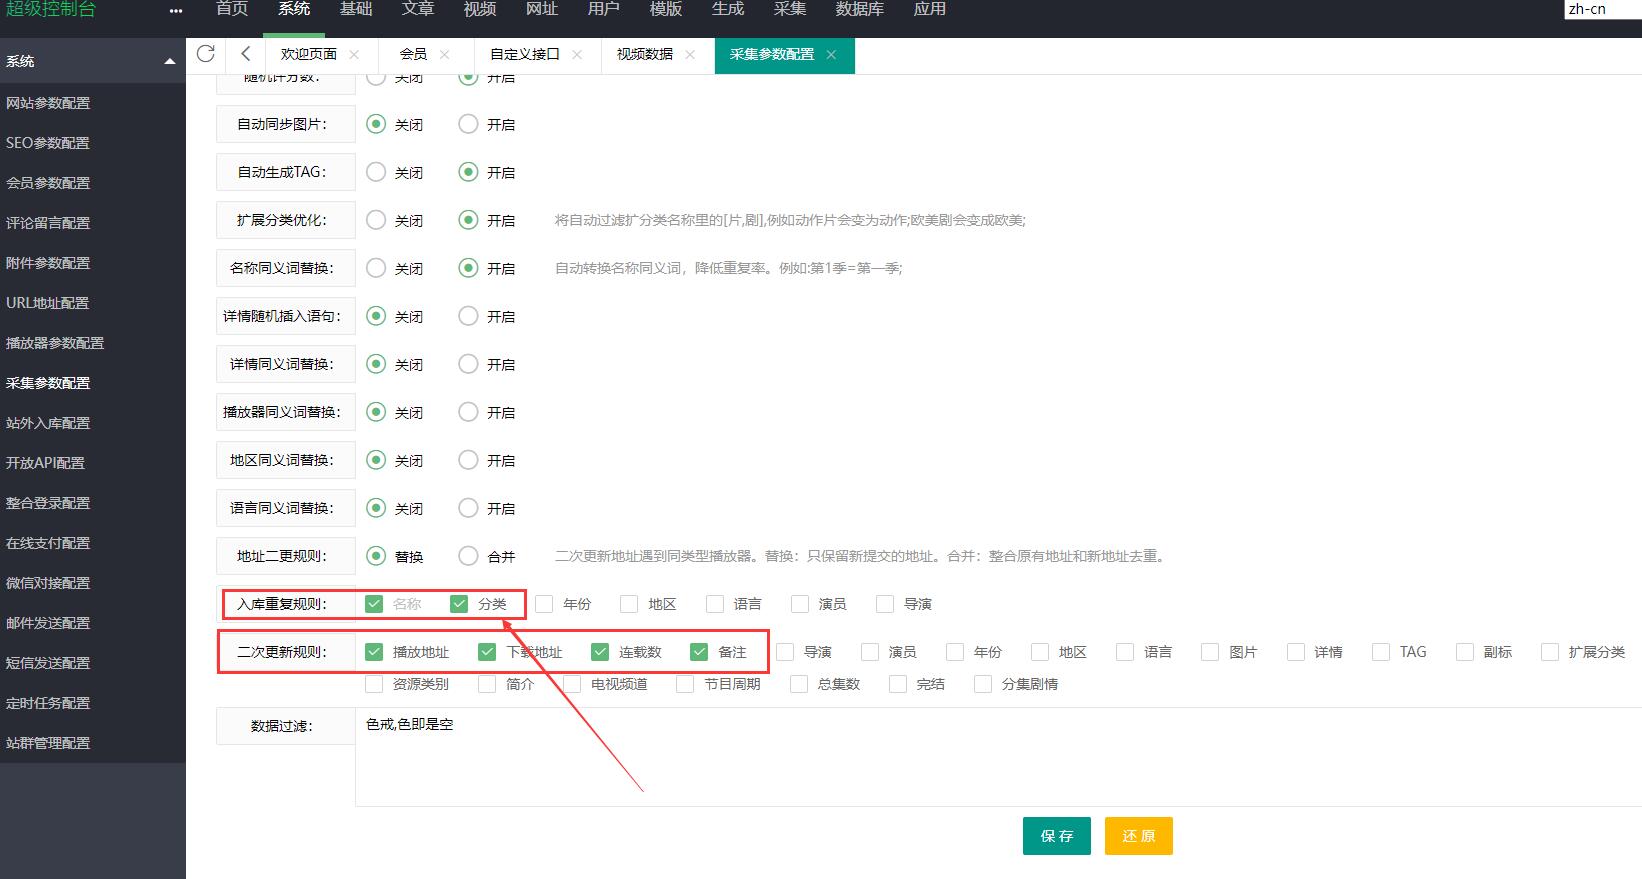Open 站外入库配置 in sidebar

click(48, 423)
